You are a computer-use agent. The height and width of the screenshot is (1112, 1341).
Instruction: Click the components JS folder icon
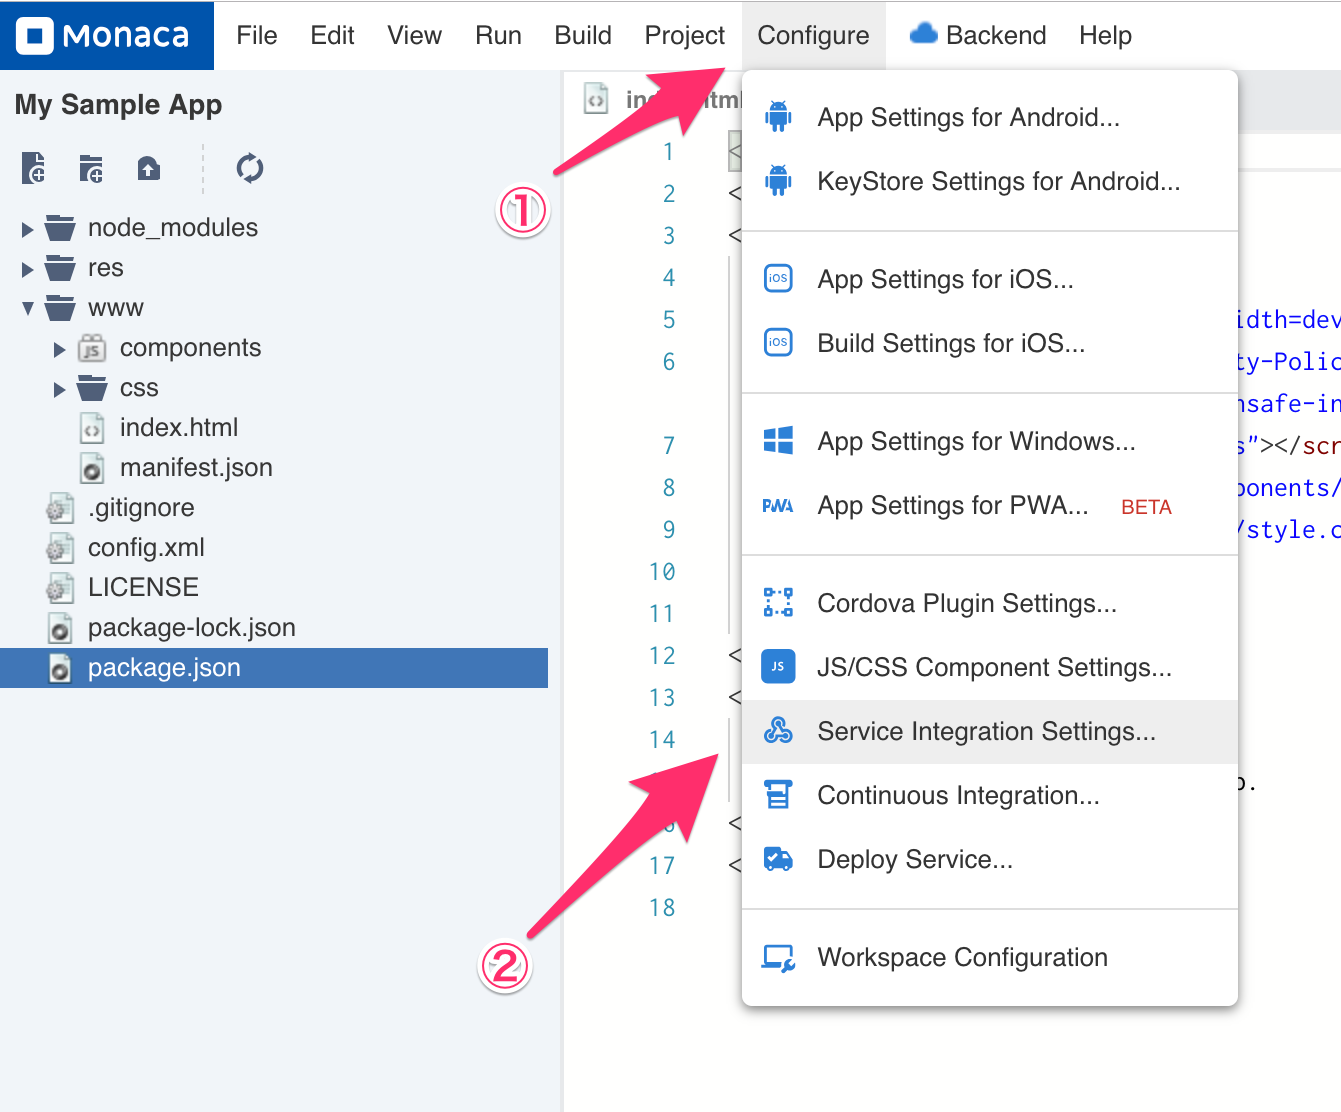click(x=92, y=348)
